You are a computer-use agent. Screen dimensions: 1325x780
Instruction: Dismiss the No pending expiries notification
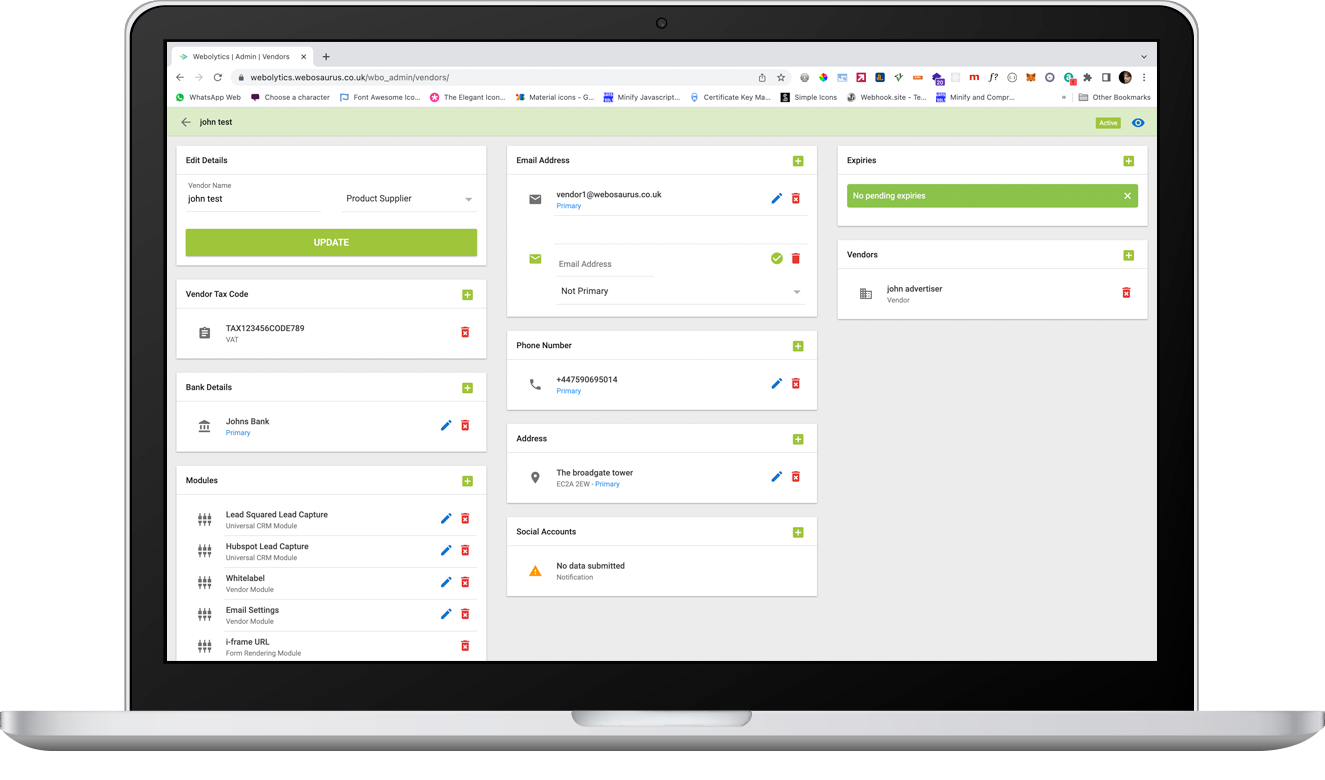coord(1127,195)
